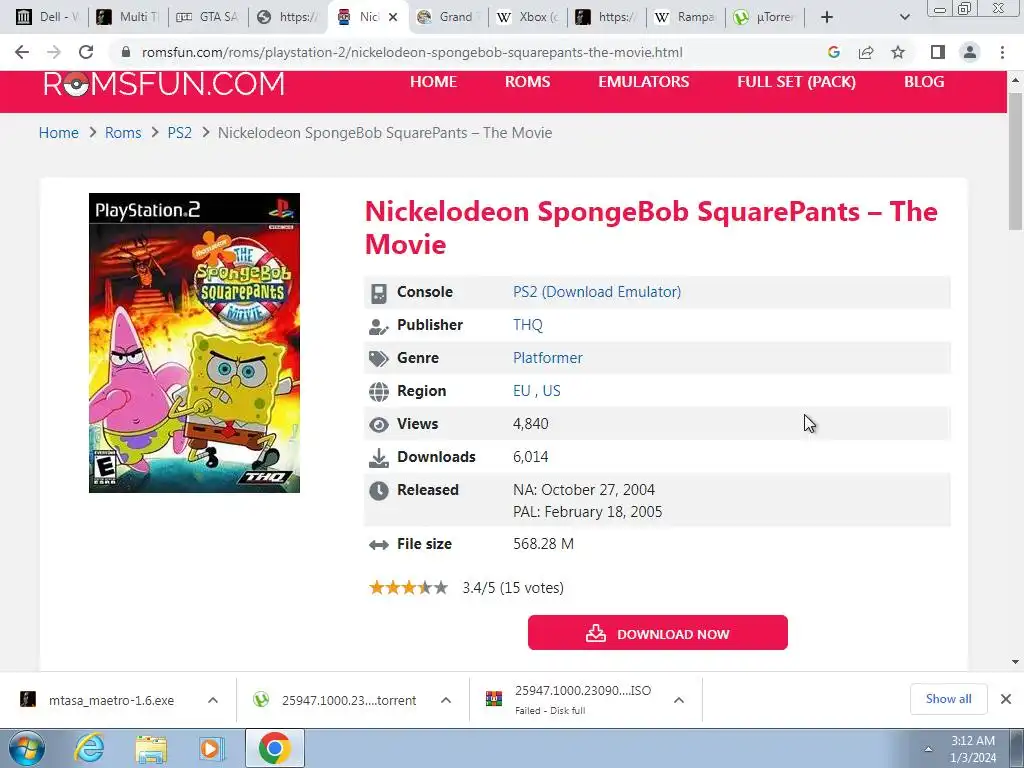Click the File size arrows icon
Viewport: 1024px width, 768px height.
tap(379, 545)
